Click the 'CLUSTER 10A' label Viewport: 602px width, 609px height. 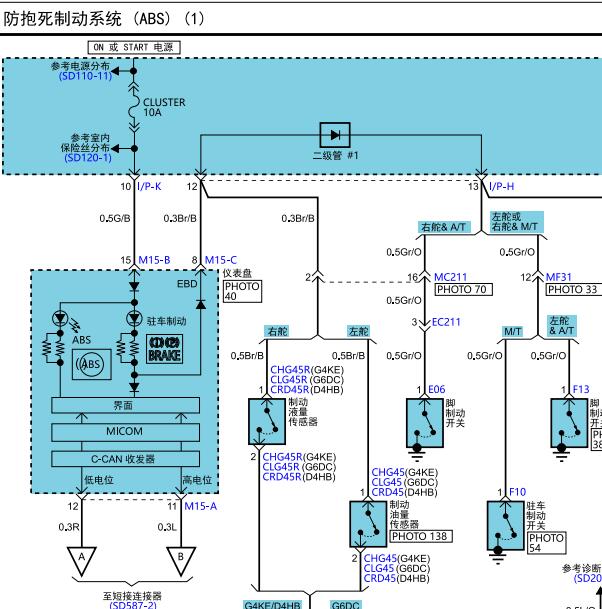164,108
